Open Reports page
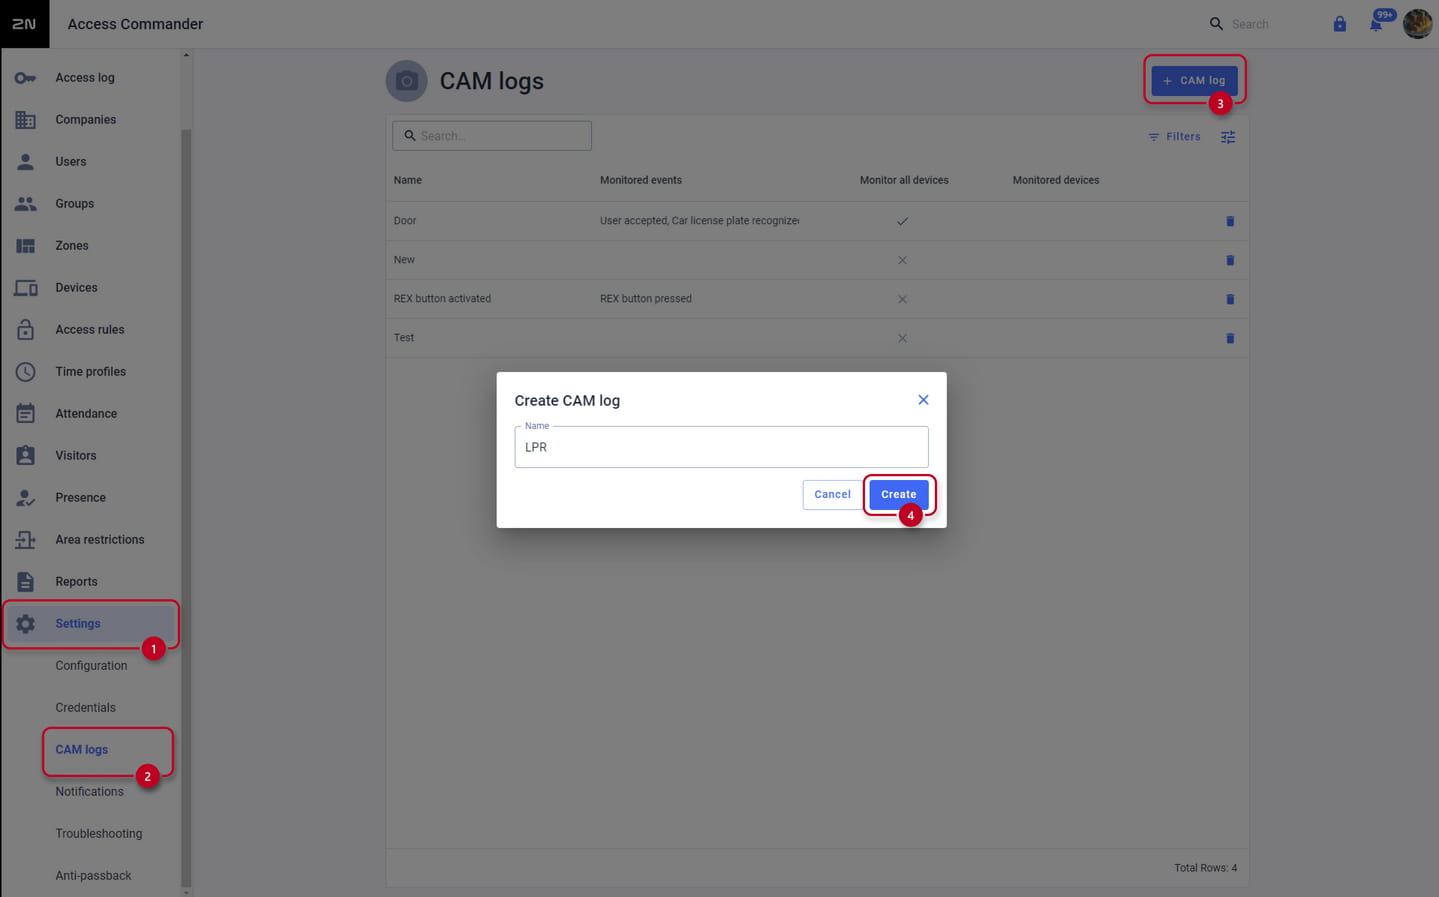1439x897 pixels. pyautogui.click(x=77, y=581)
